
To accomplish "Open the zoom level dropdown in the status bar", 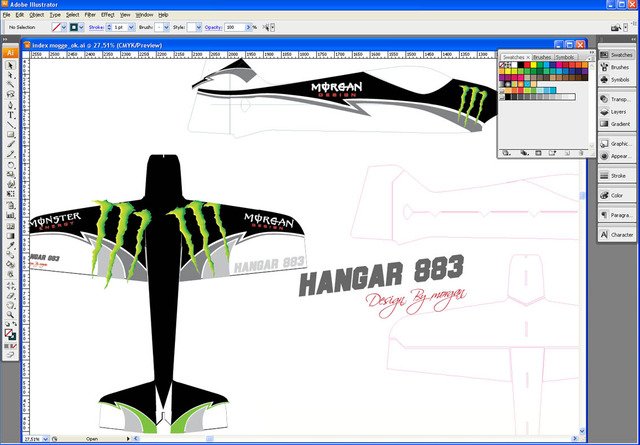I will click(x=45, y=439).
